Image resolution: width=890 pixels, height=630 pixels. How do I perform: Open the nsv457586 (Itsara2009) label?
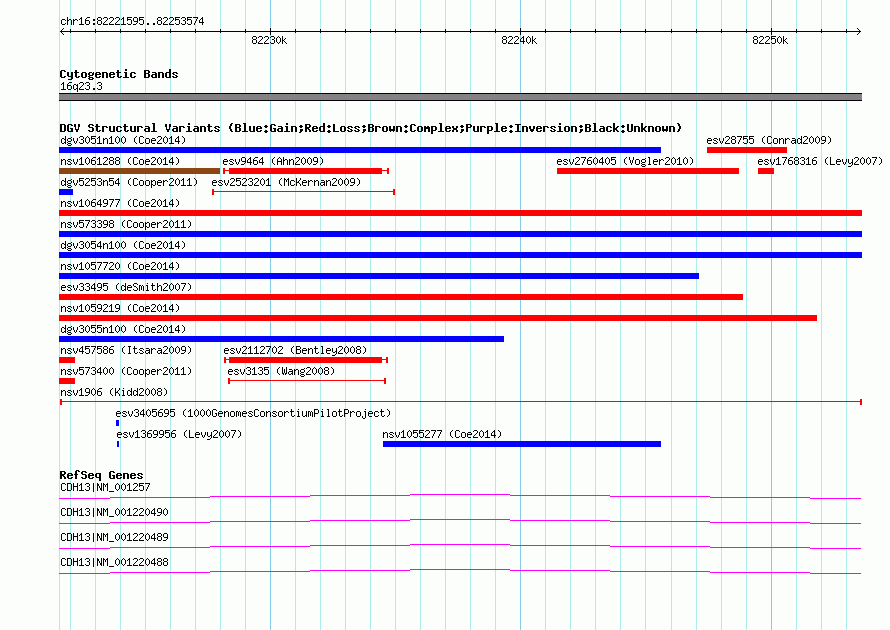point(126,350)
